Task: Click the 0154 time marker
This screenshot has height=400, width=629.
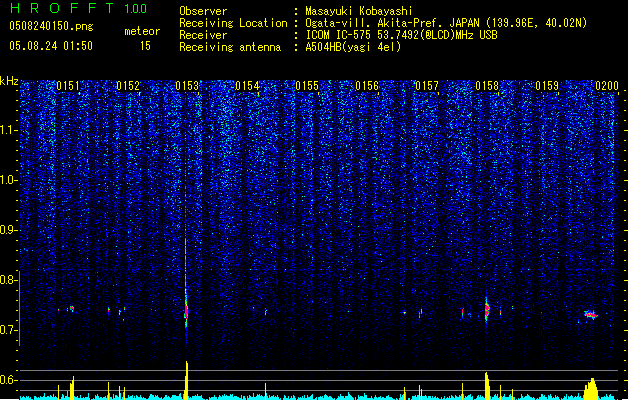Action: click(248, 85)
